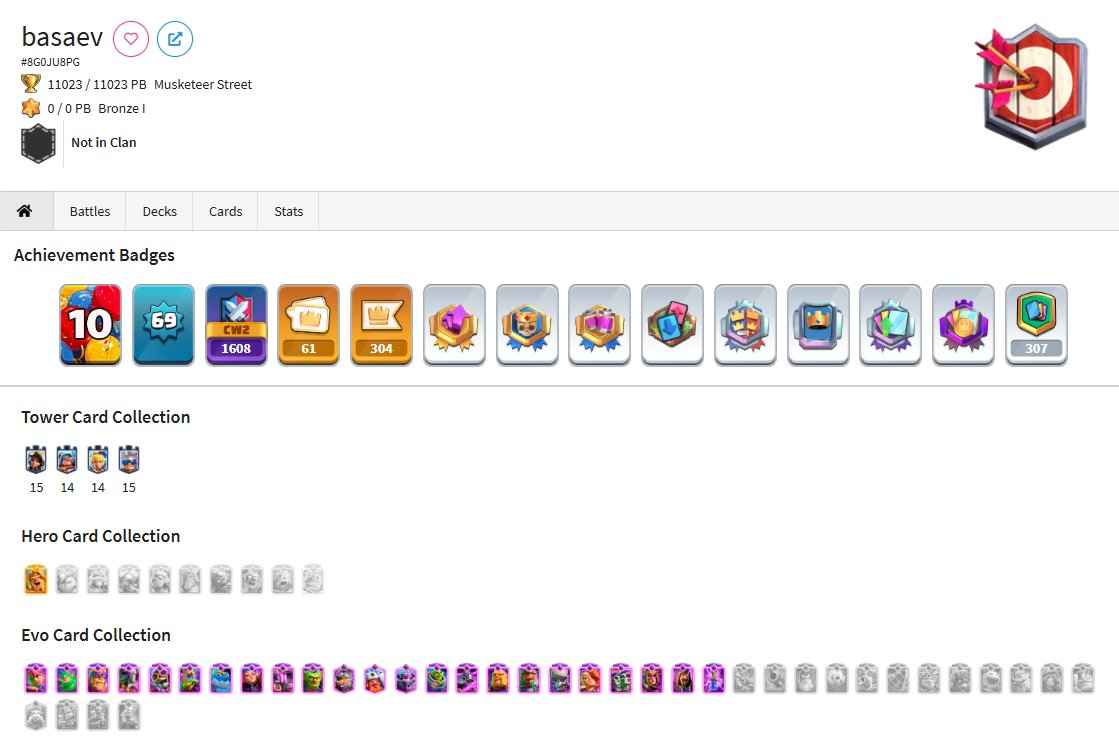Open the Decks tab
The image size is (1119, 746).
click(159, 211)
